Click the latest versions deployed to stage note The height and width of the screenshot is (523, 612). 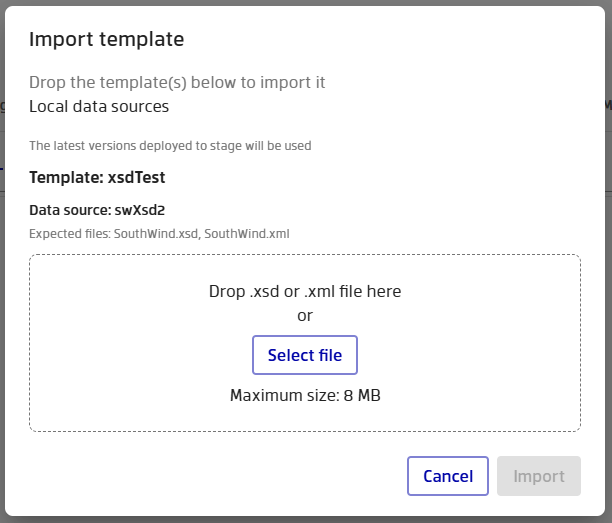point(170,146)
